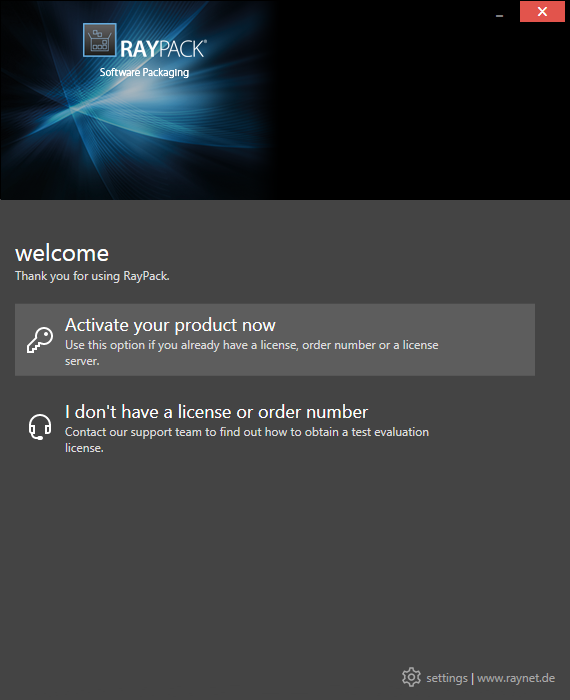
Task: Open settings via the gear icon
Action: [411, 677]
